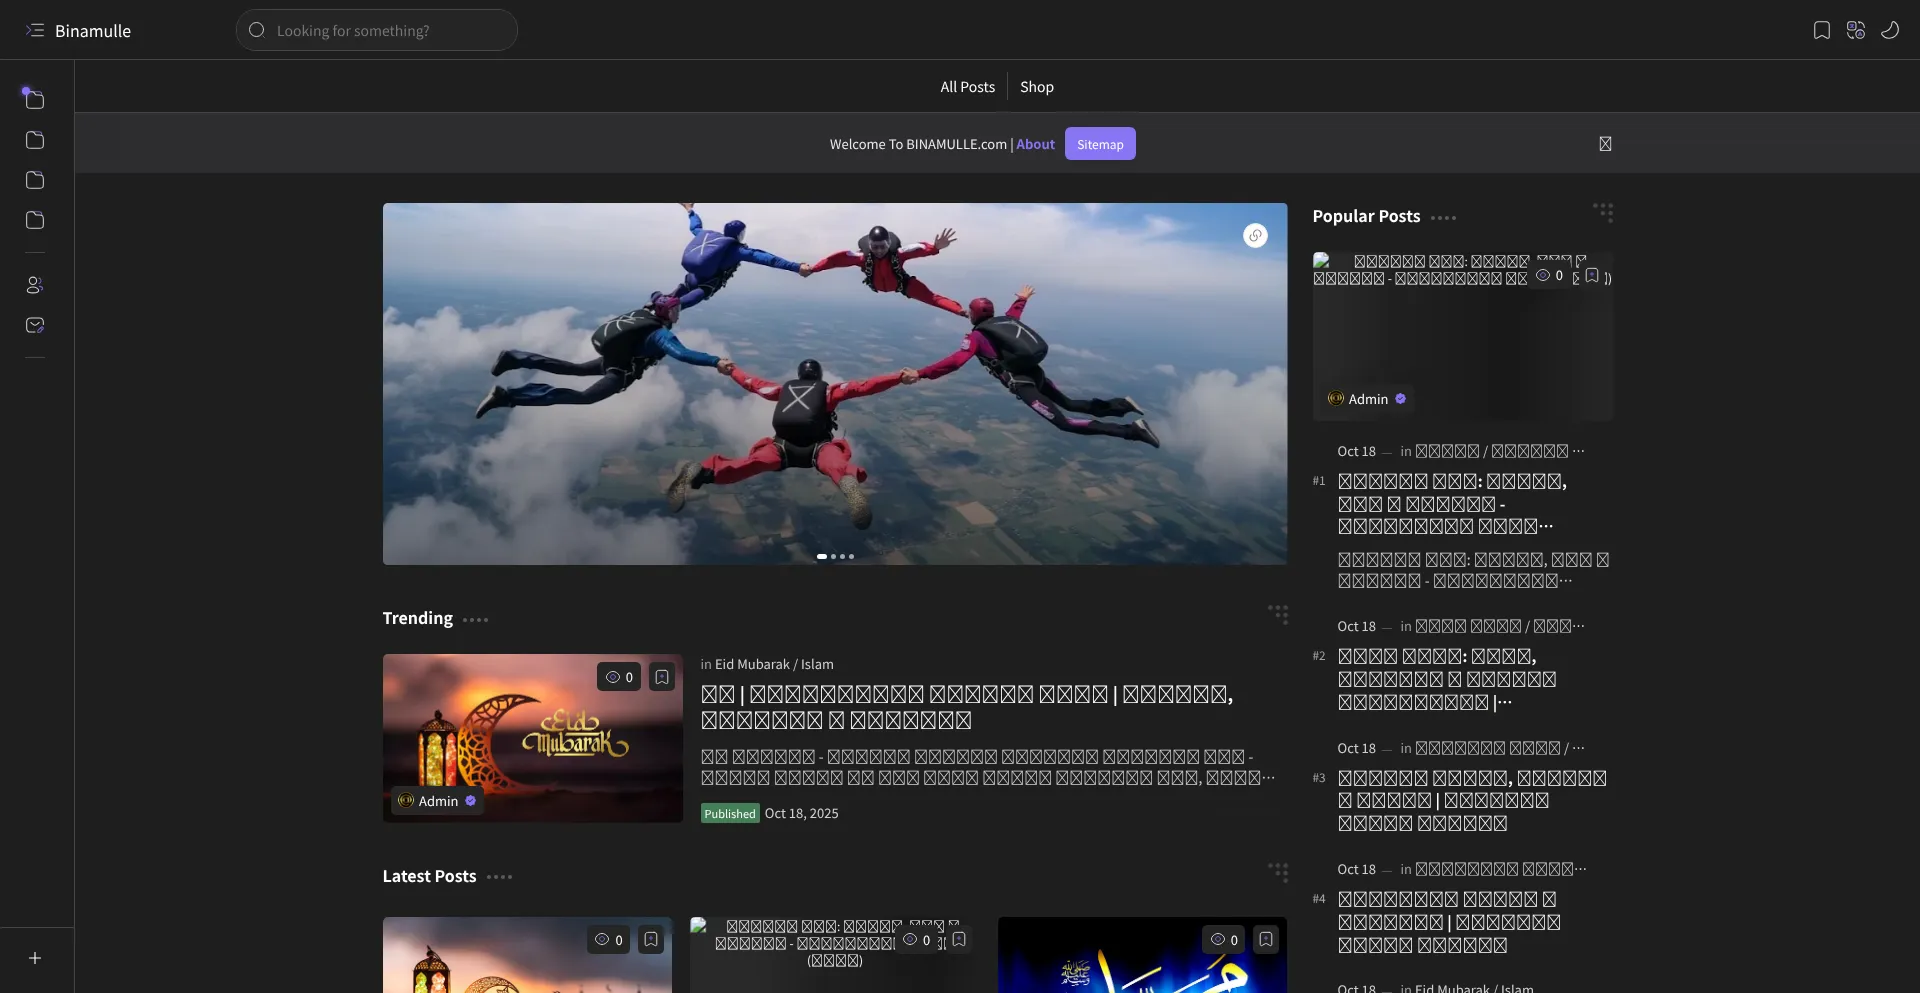Click the Sitemap button

1100,144
